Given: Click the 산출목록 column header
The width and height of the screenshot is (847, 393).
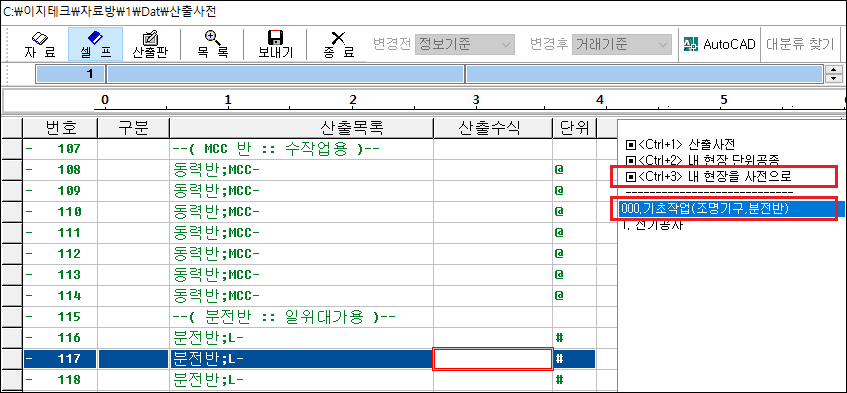Looking at the screenshot, I should (301, 128).
